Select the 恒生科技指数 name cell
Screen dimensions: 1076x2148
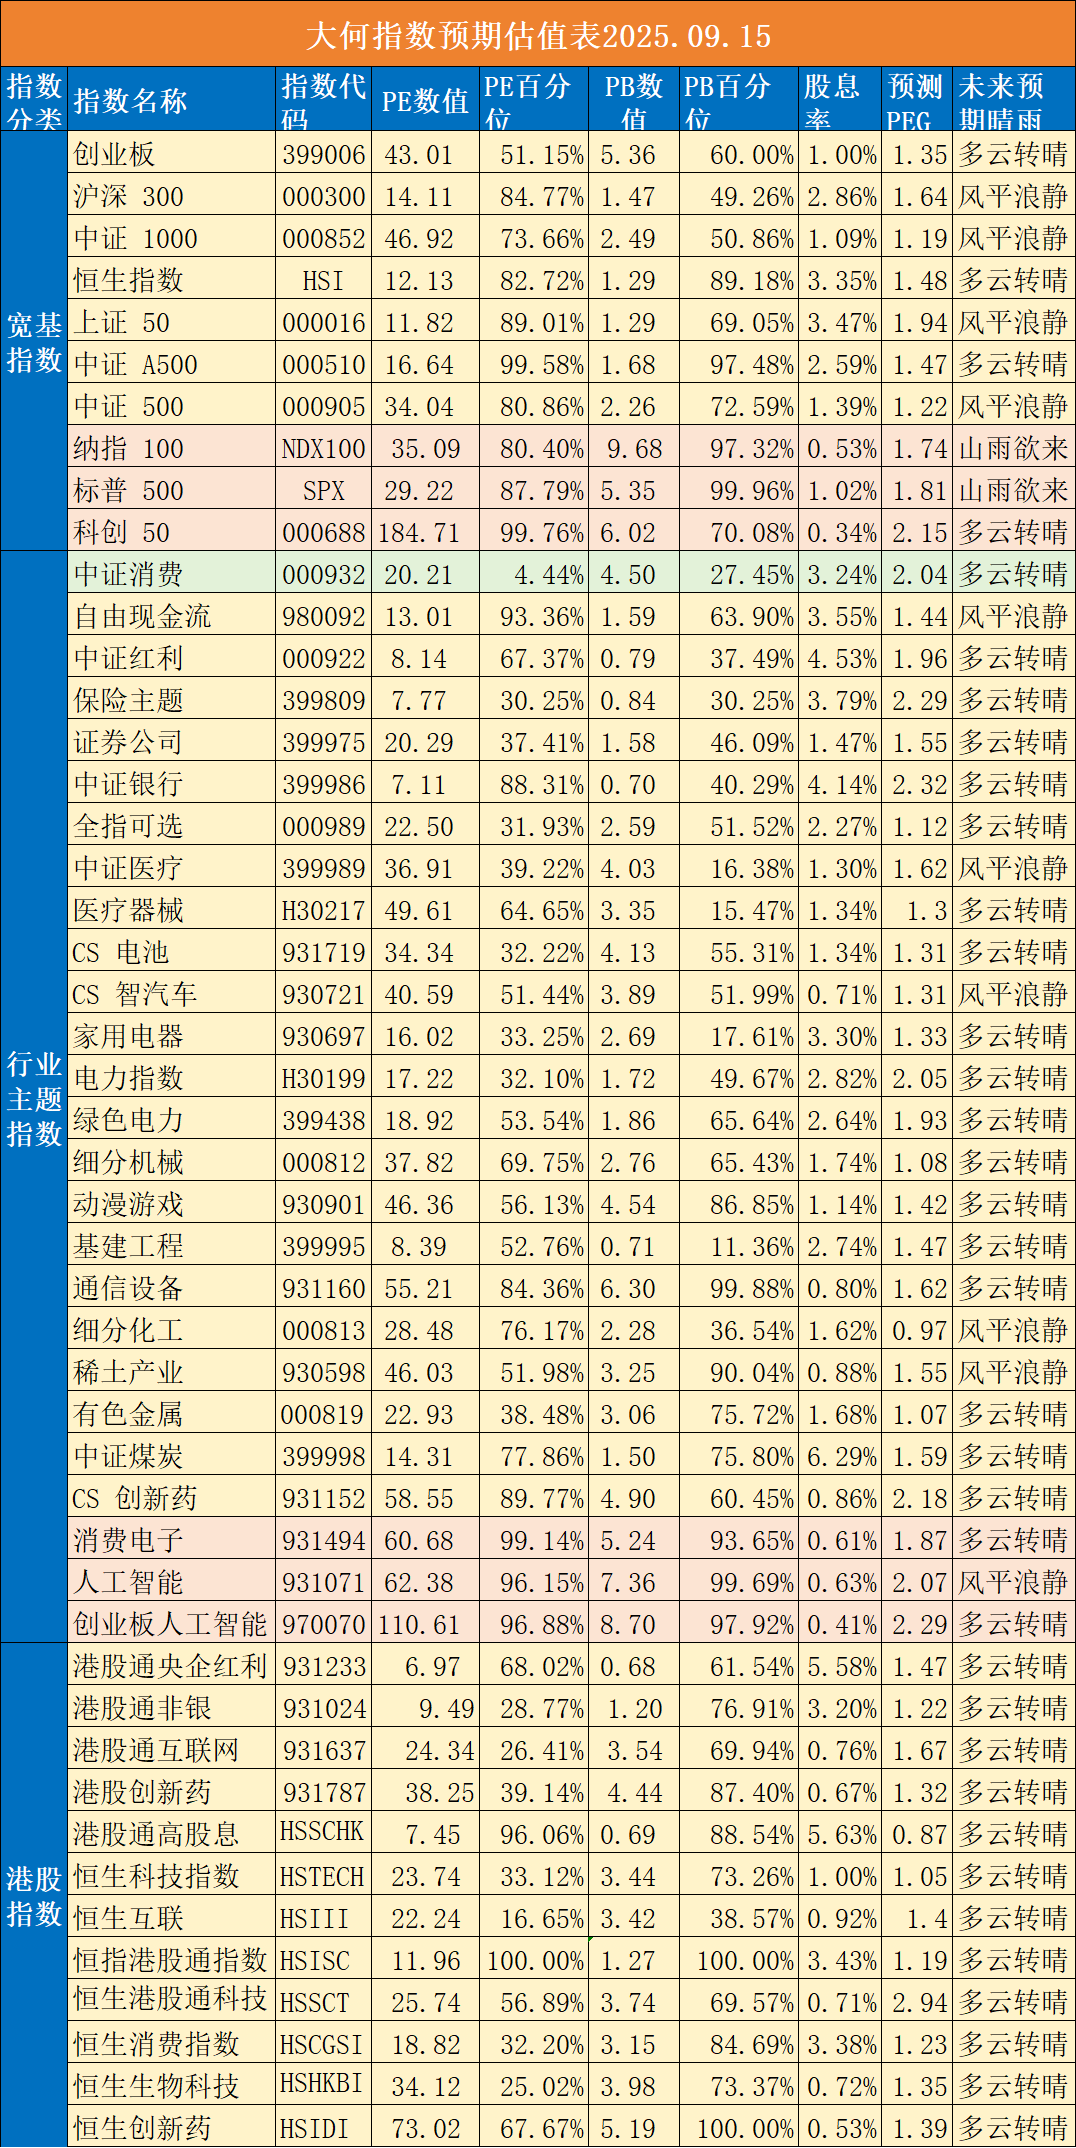point(156,1877)
